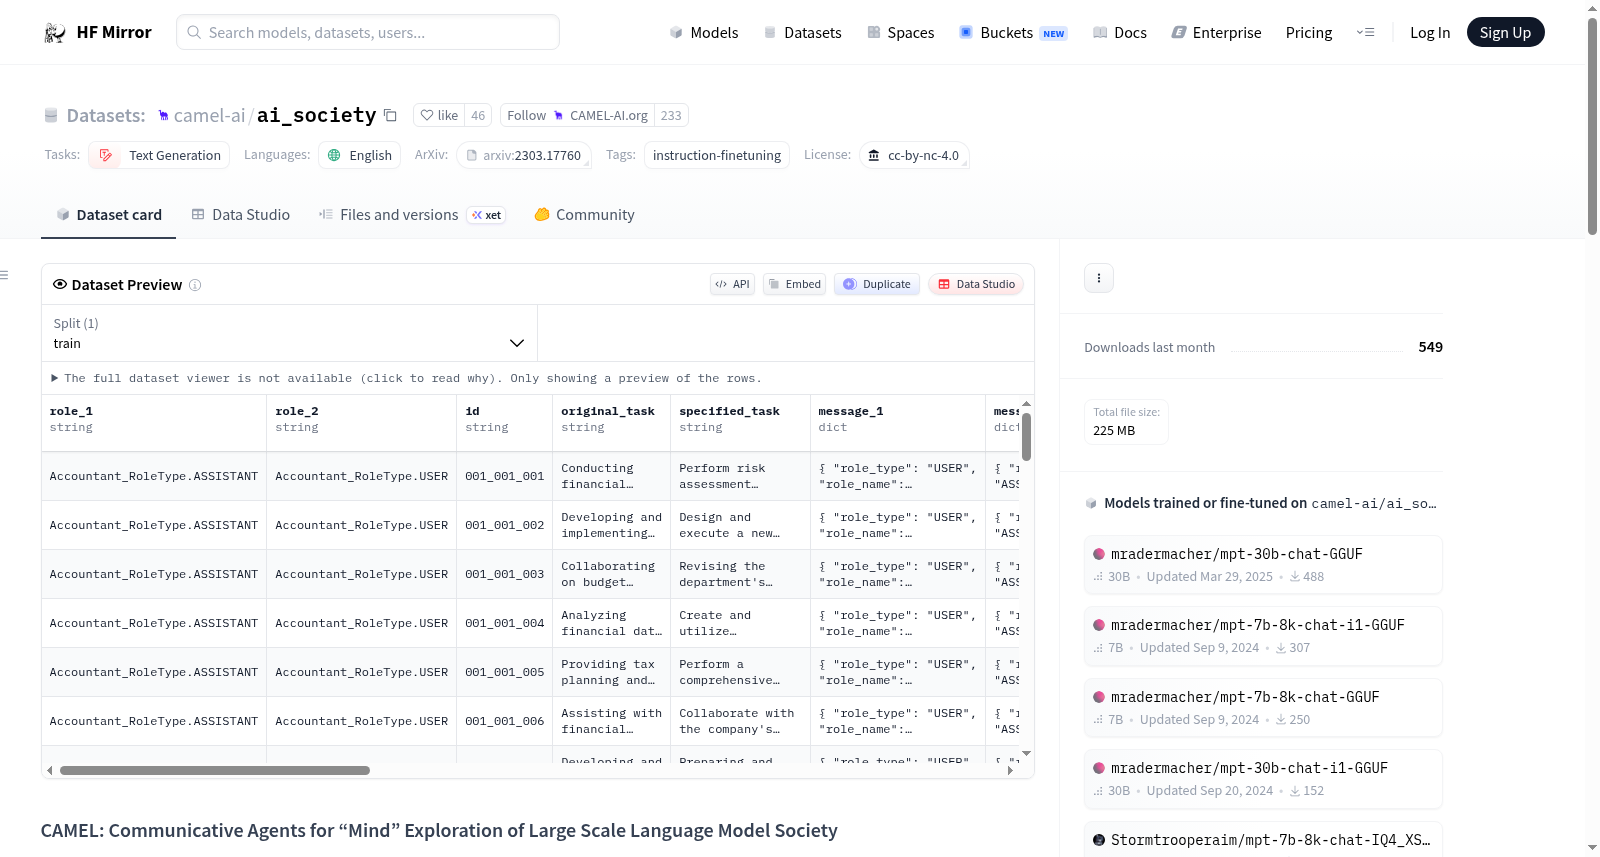
Task: Expand the navigation overflow menu
Action: click(x=1365, y=32)
